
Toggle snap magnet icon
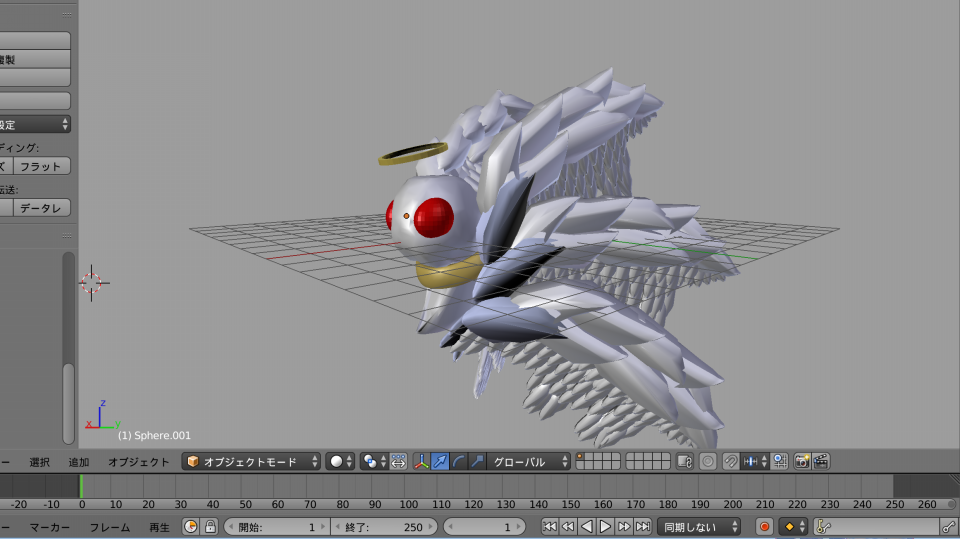coord(730,461)
